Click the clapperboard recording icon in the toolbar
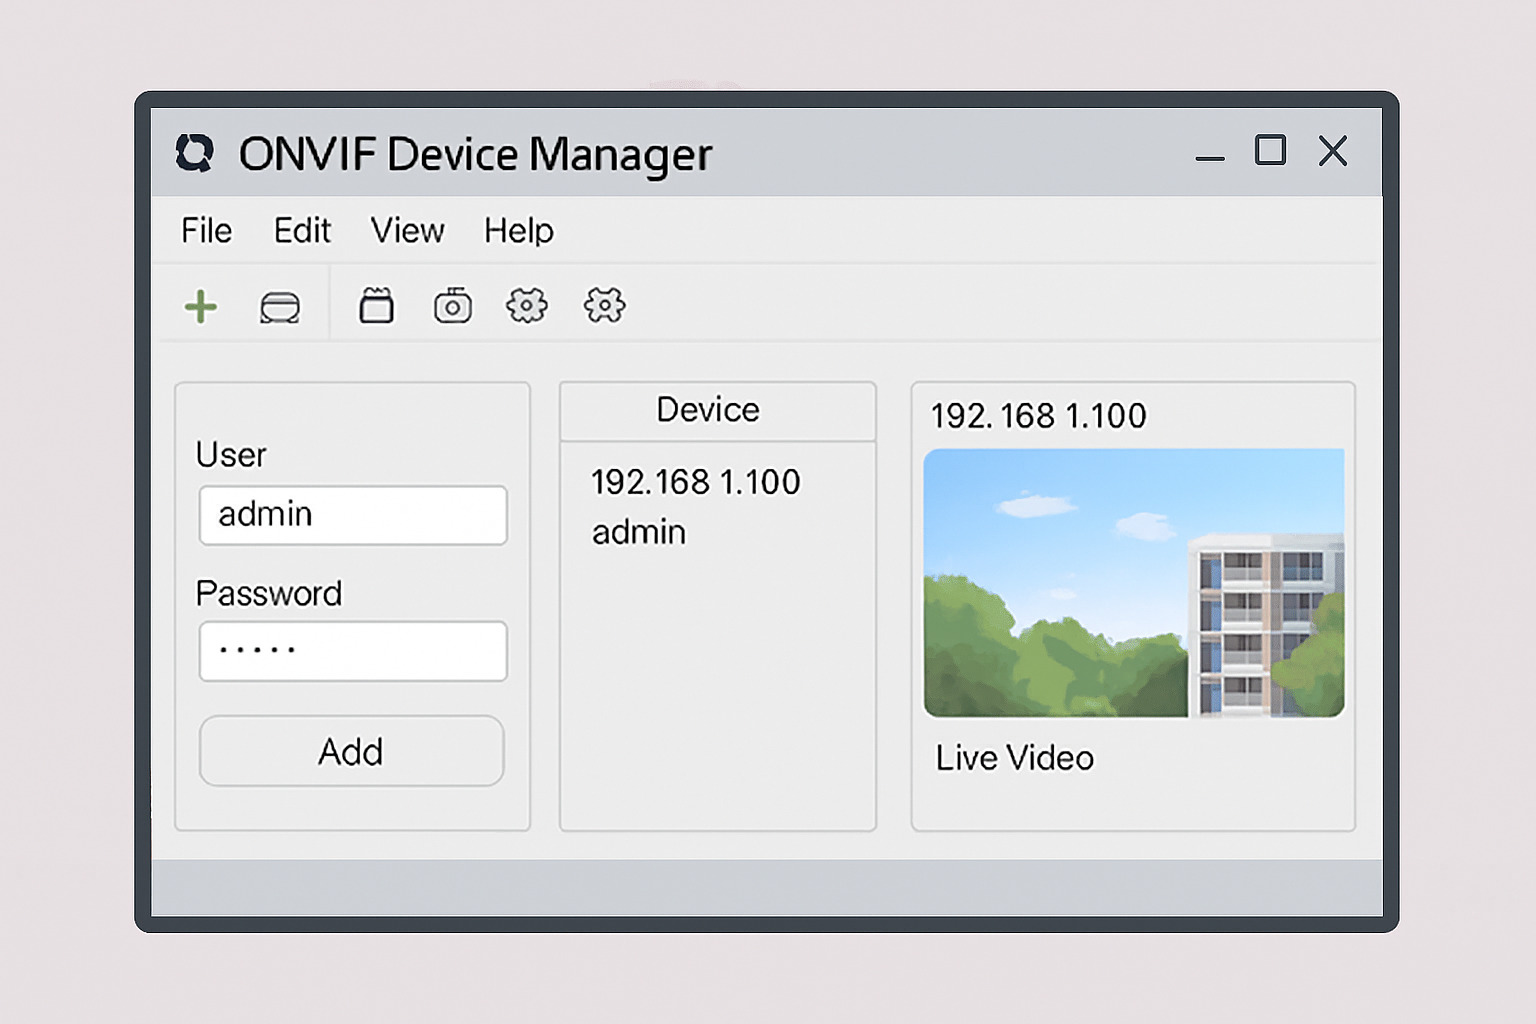The height and width of the screenshot is (1024, 1536). click(376, 306)
